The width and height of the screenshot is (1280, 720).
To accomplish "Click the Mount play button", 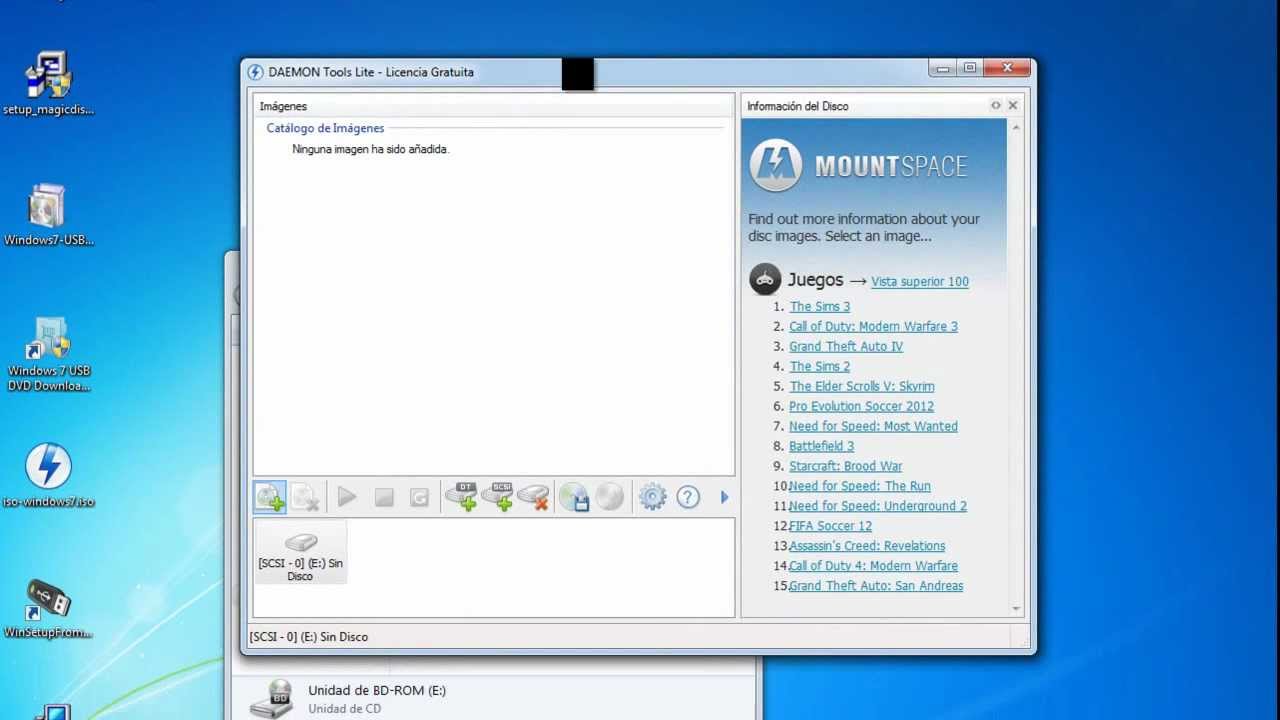I will [347, 497].
